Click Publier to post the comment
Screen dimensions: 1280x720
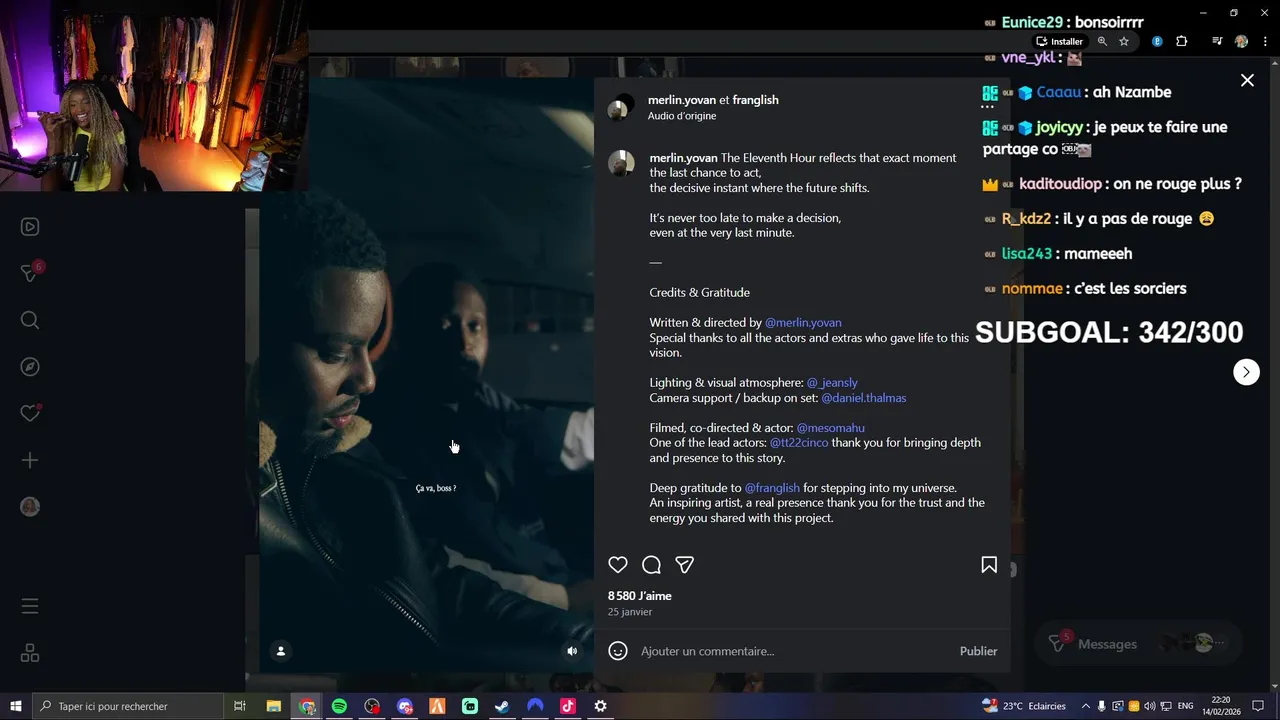[x=978, y=651]
